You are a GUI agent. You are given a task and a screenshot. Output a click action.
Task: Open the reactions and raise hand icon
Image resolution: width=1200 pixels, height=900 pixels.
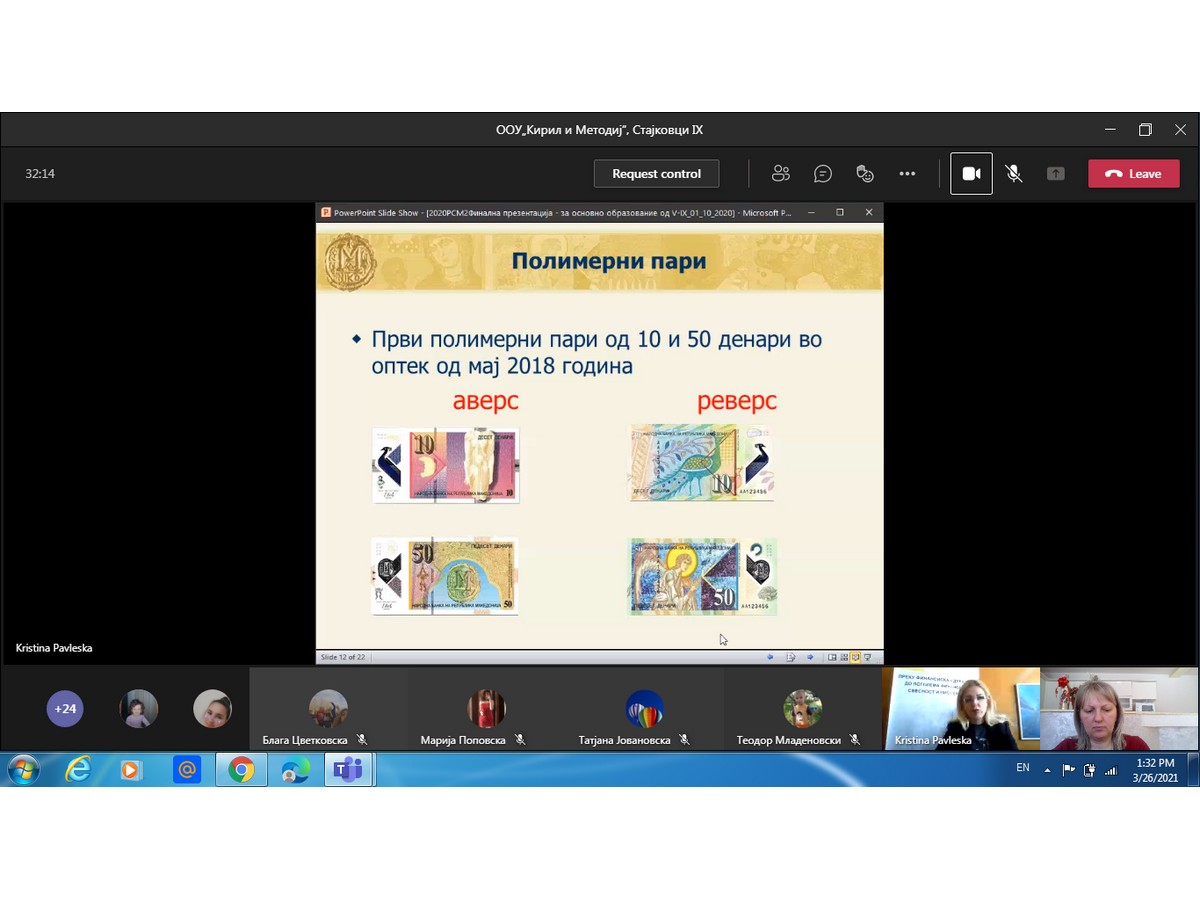[x=865, y=174]
